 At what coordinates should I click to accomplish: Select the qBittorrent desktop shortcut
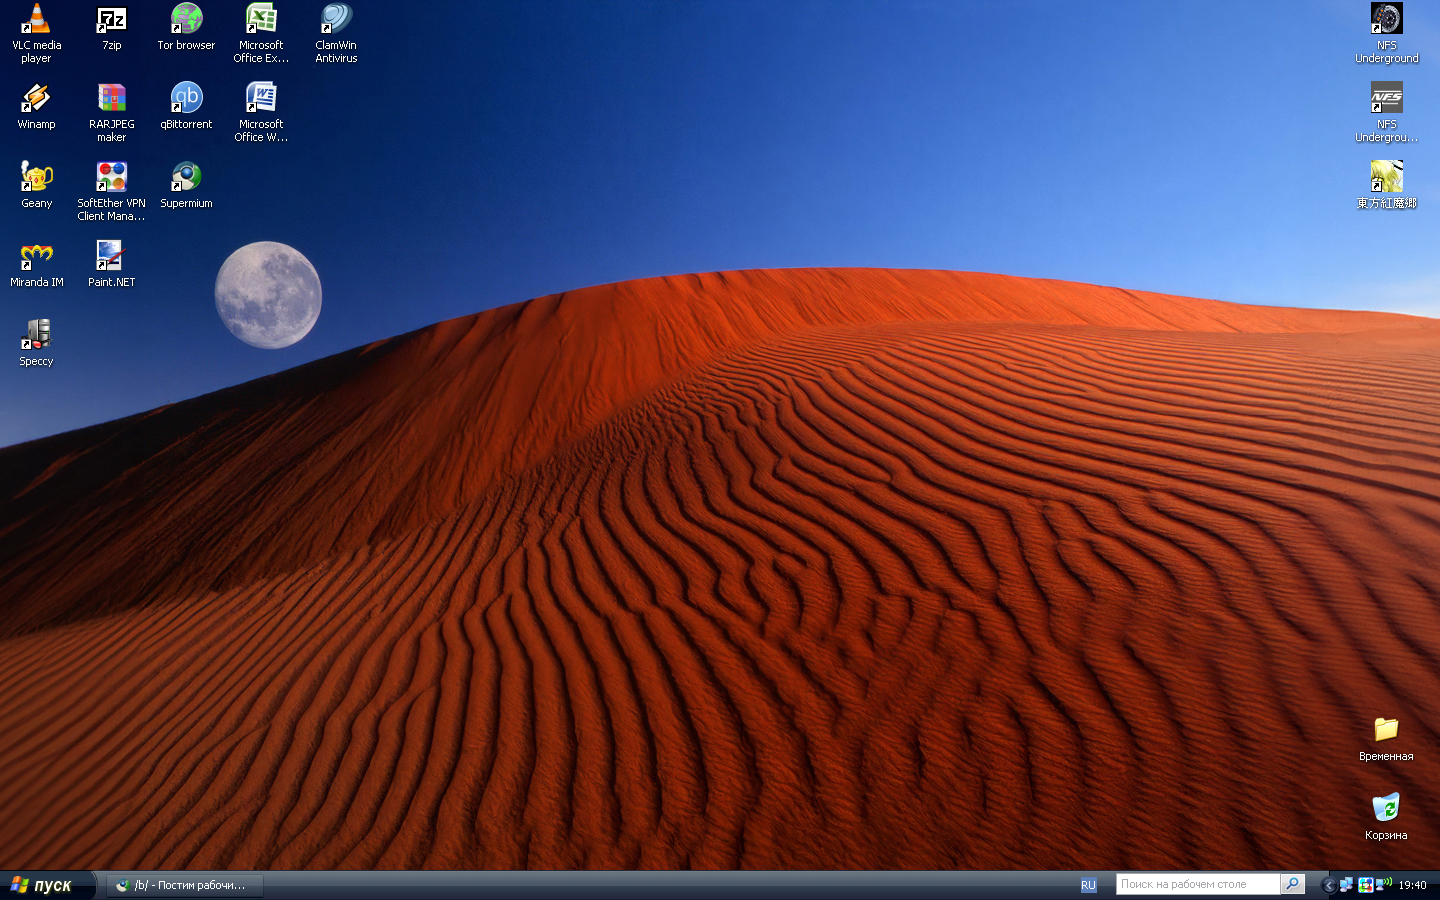tap(186, 106)
